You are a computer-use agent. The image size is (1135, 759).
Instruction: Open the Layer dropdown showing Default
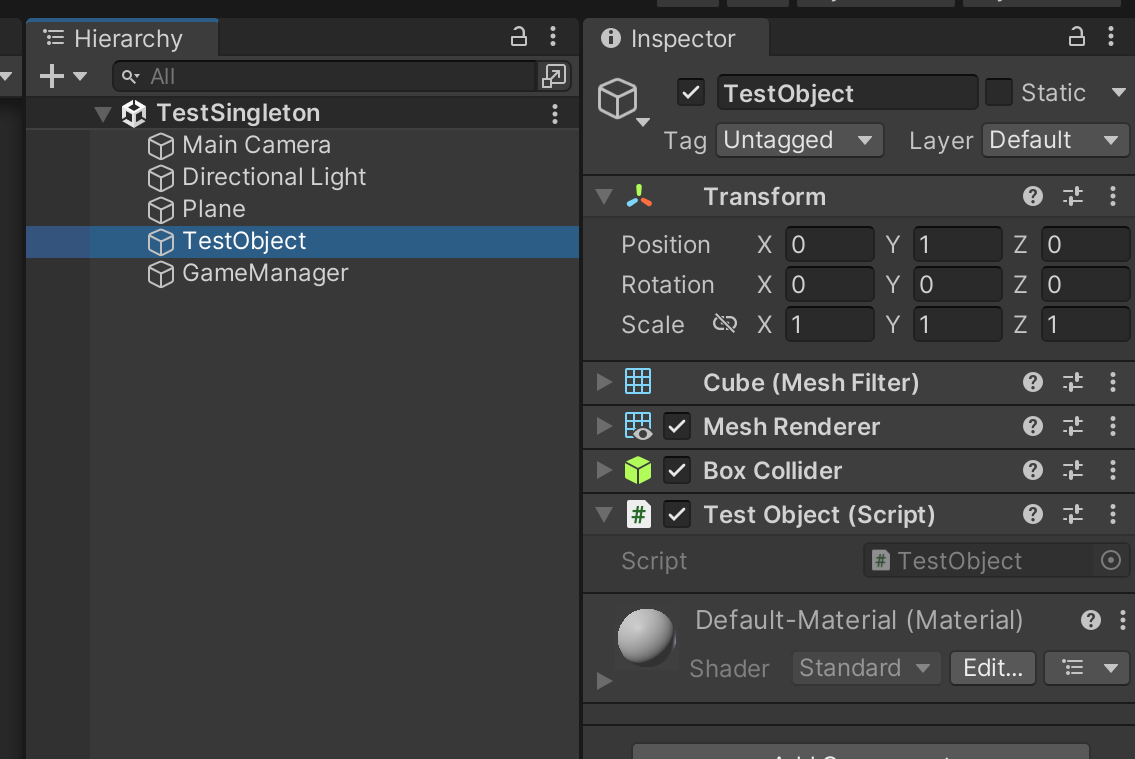[x=1055, y=141]
